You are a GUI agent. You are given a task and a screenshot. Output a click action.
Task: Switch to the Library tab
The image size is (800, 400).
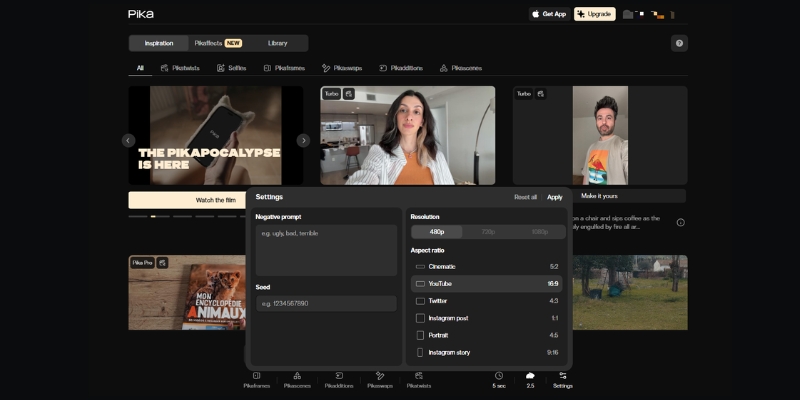point(278,43)
